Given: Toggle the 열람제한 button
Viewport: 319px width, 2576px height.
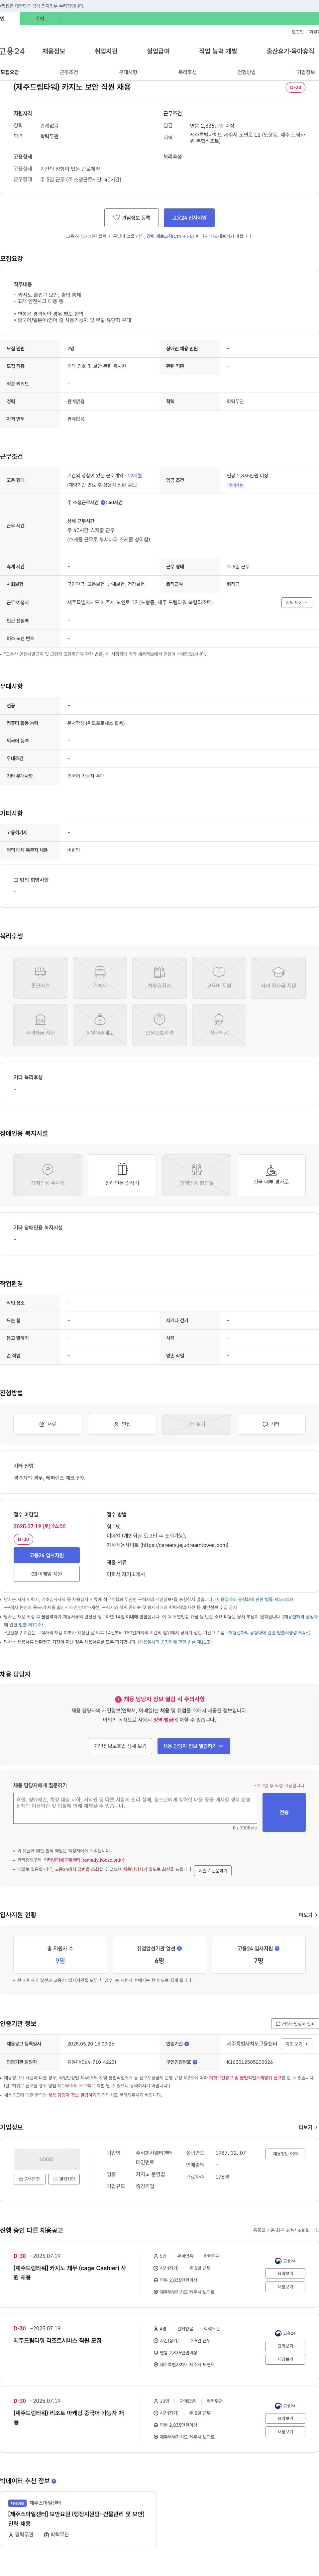Looking at the screenshot, I should point(64,2179).
